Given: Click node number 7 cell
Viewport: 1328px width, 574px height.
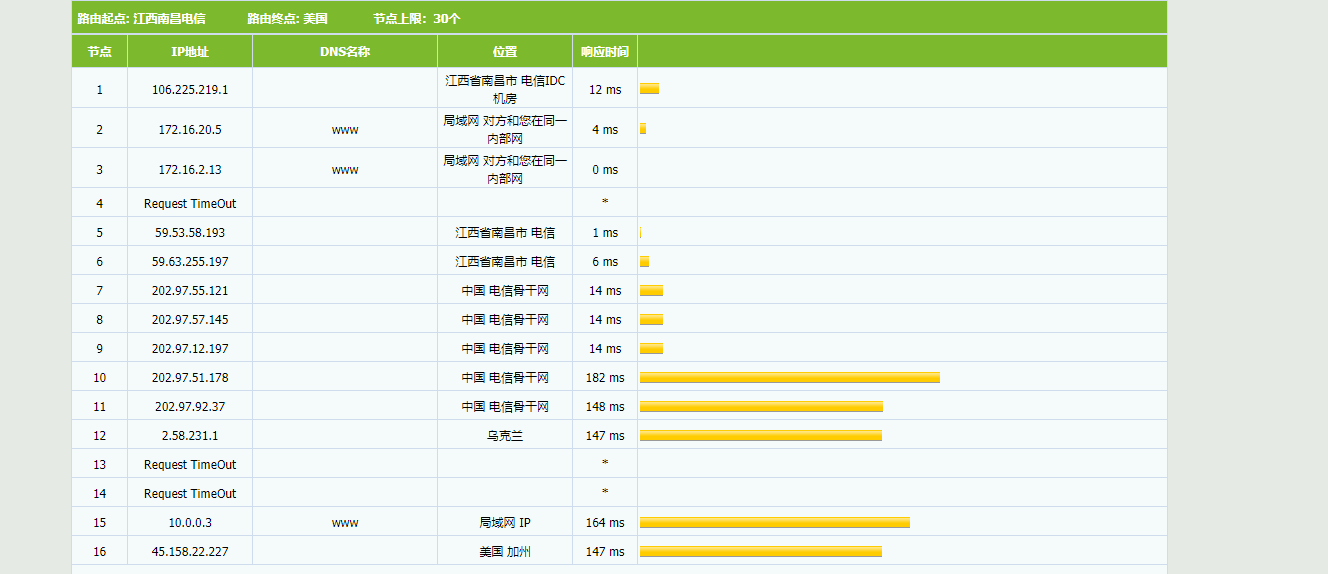Looking at the screenshot, I should (x=99, y=290).
